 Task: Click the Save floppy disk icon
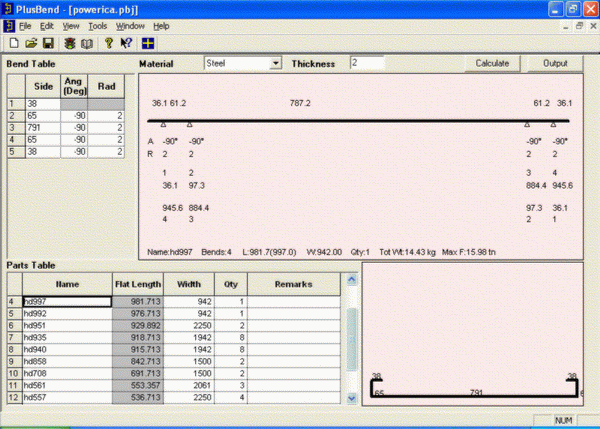47,43
